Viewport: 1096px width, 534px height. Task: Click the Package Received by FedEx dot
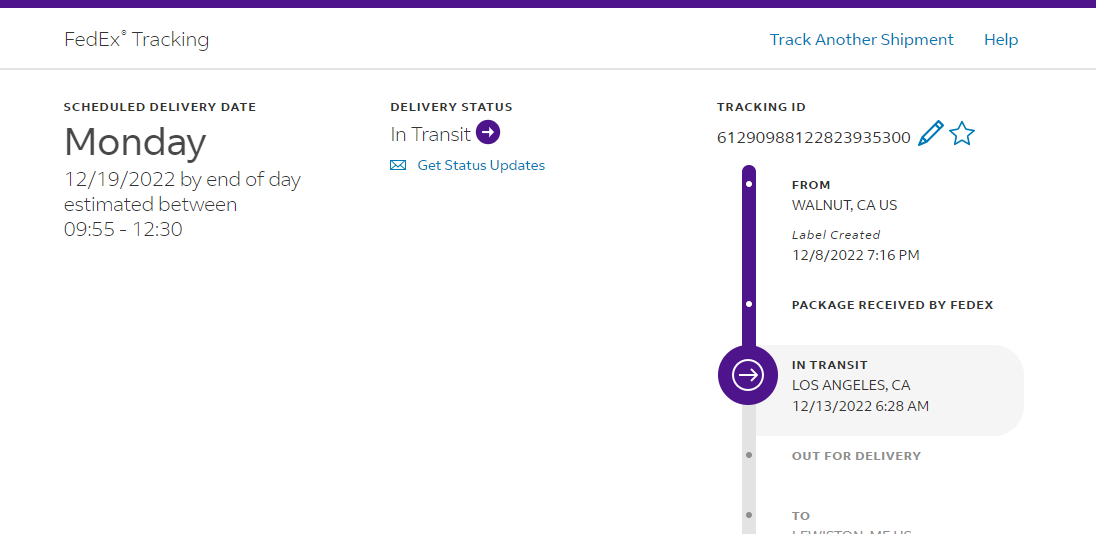[x=749, y=304]
